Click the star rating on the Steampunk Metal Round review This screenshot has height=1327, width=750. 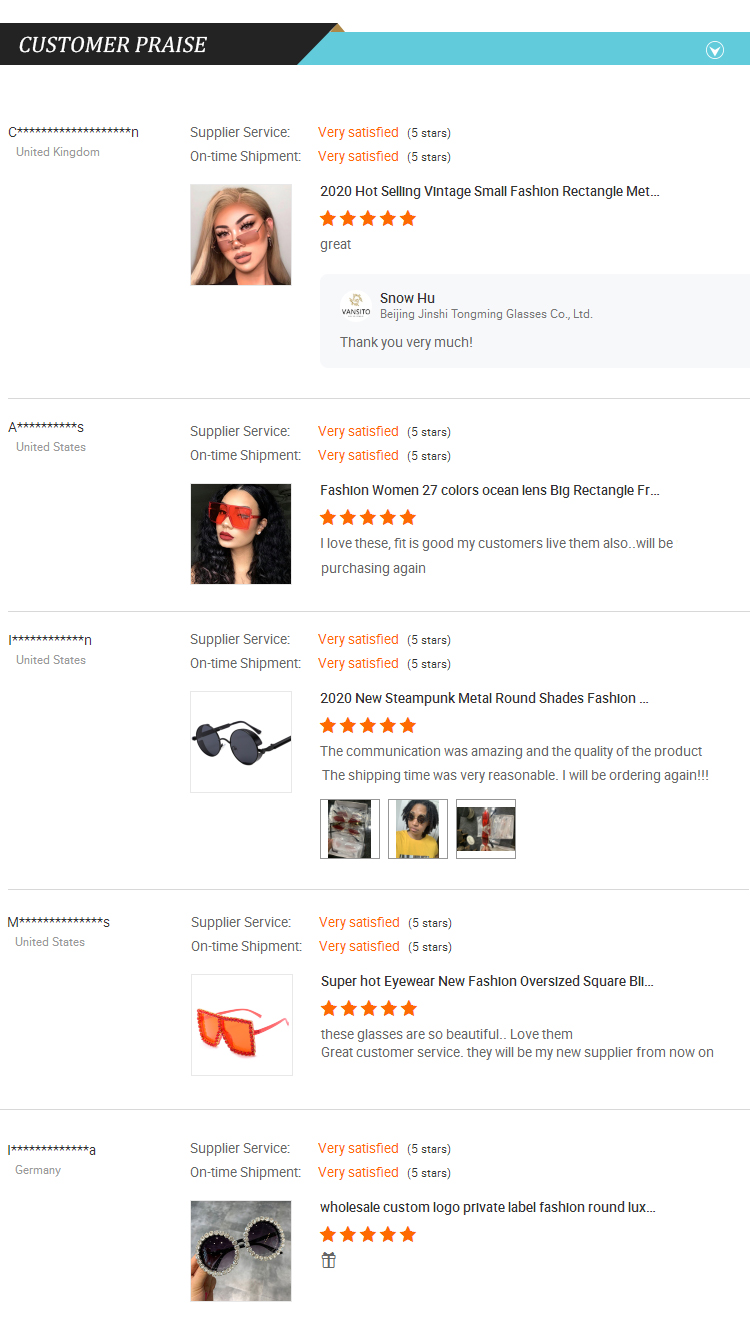tap(367, 725)
